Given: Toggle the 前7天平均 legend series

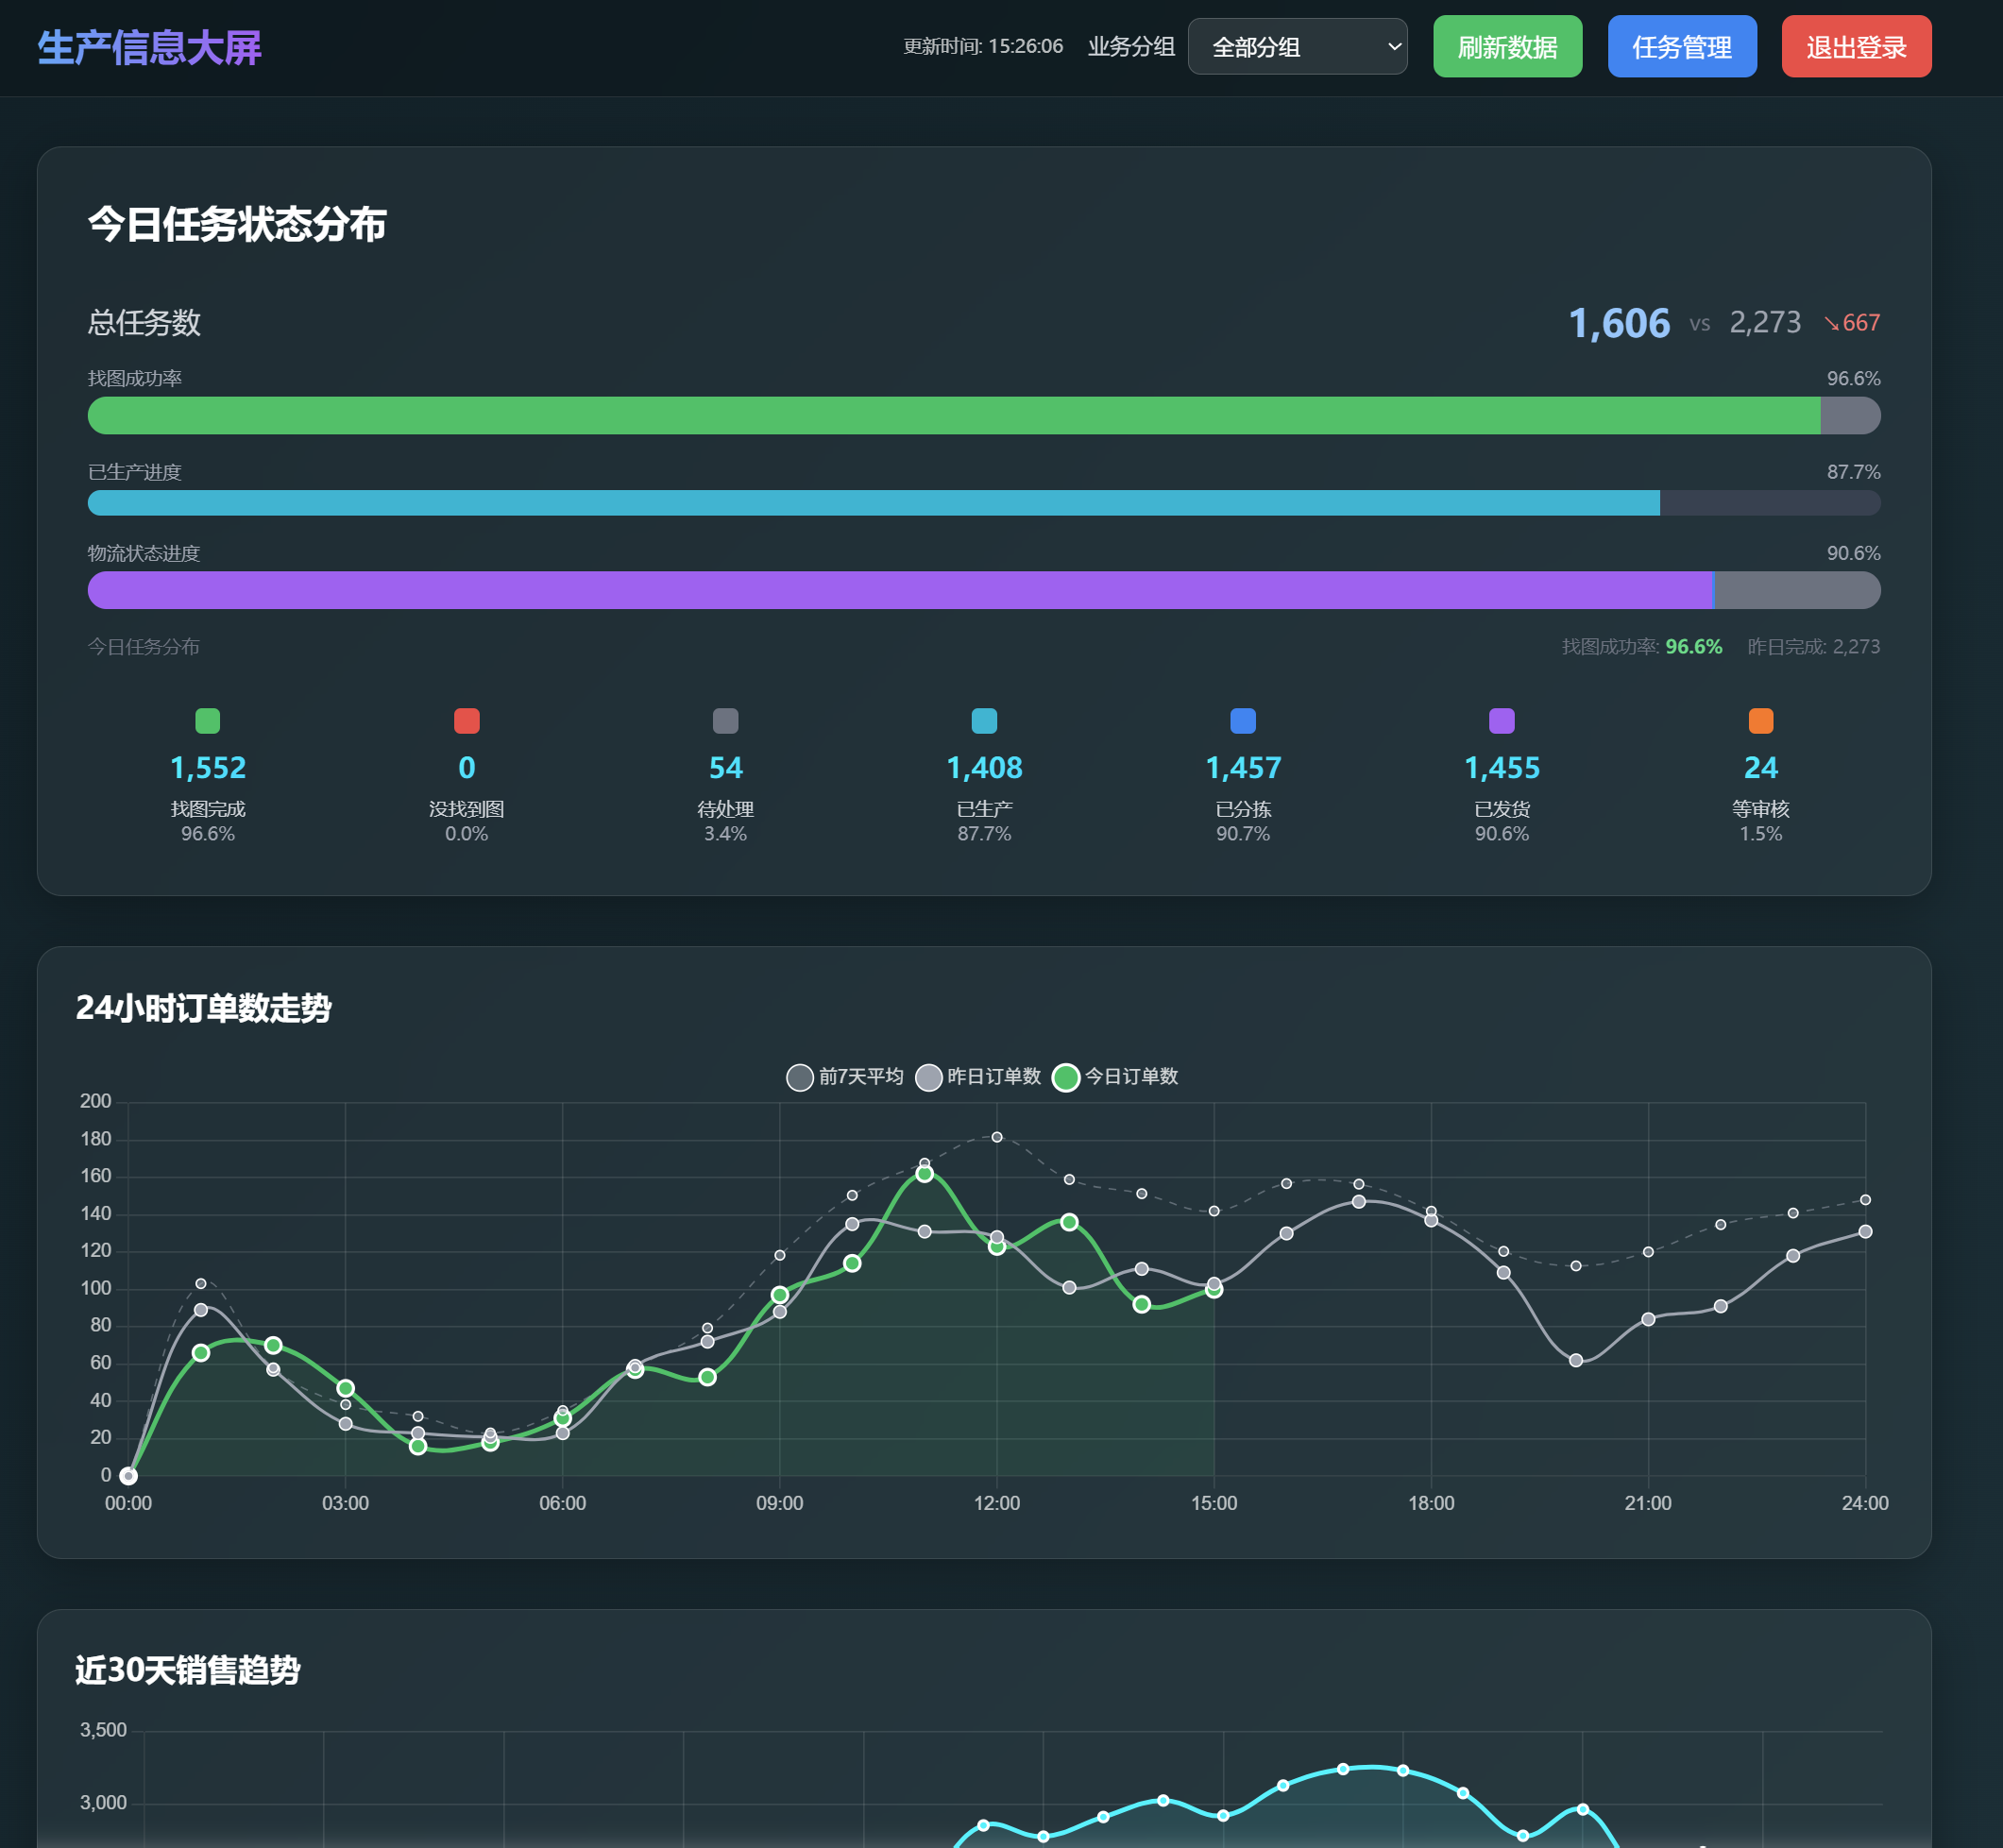Looking at the screenshot, I should (x=845, y=1077).
